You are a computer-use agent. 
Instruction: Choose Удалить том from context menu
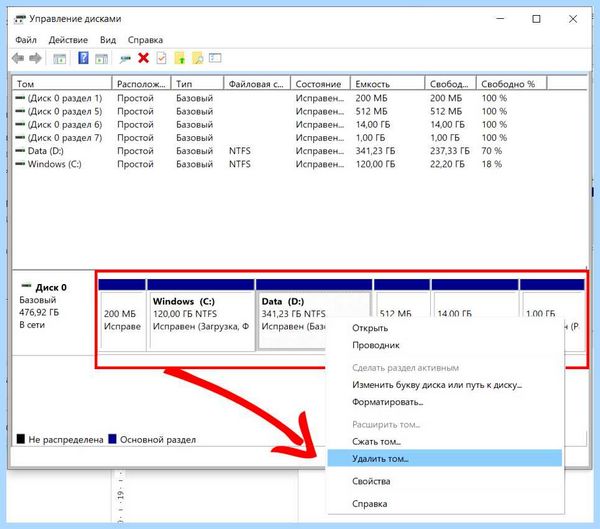[445, 458]
